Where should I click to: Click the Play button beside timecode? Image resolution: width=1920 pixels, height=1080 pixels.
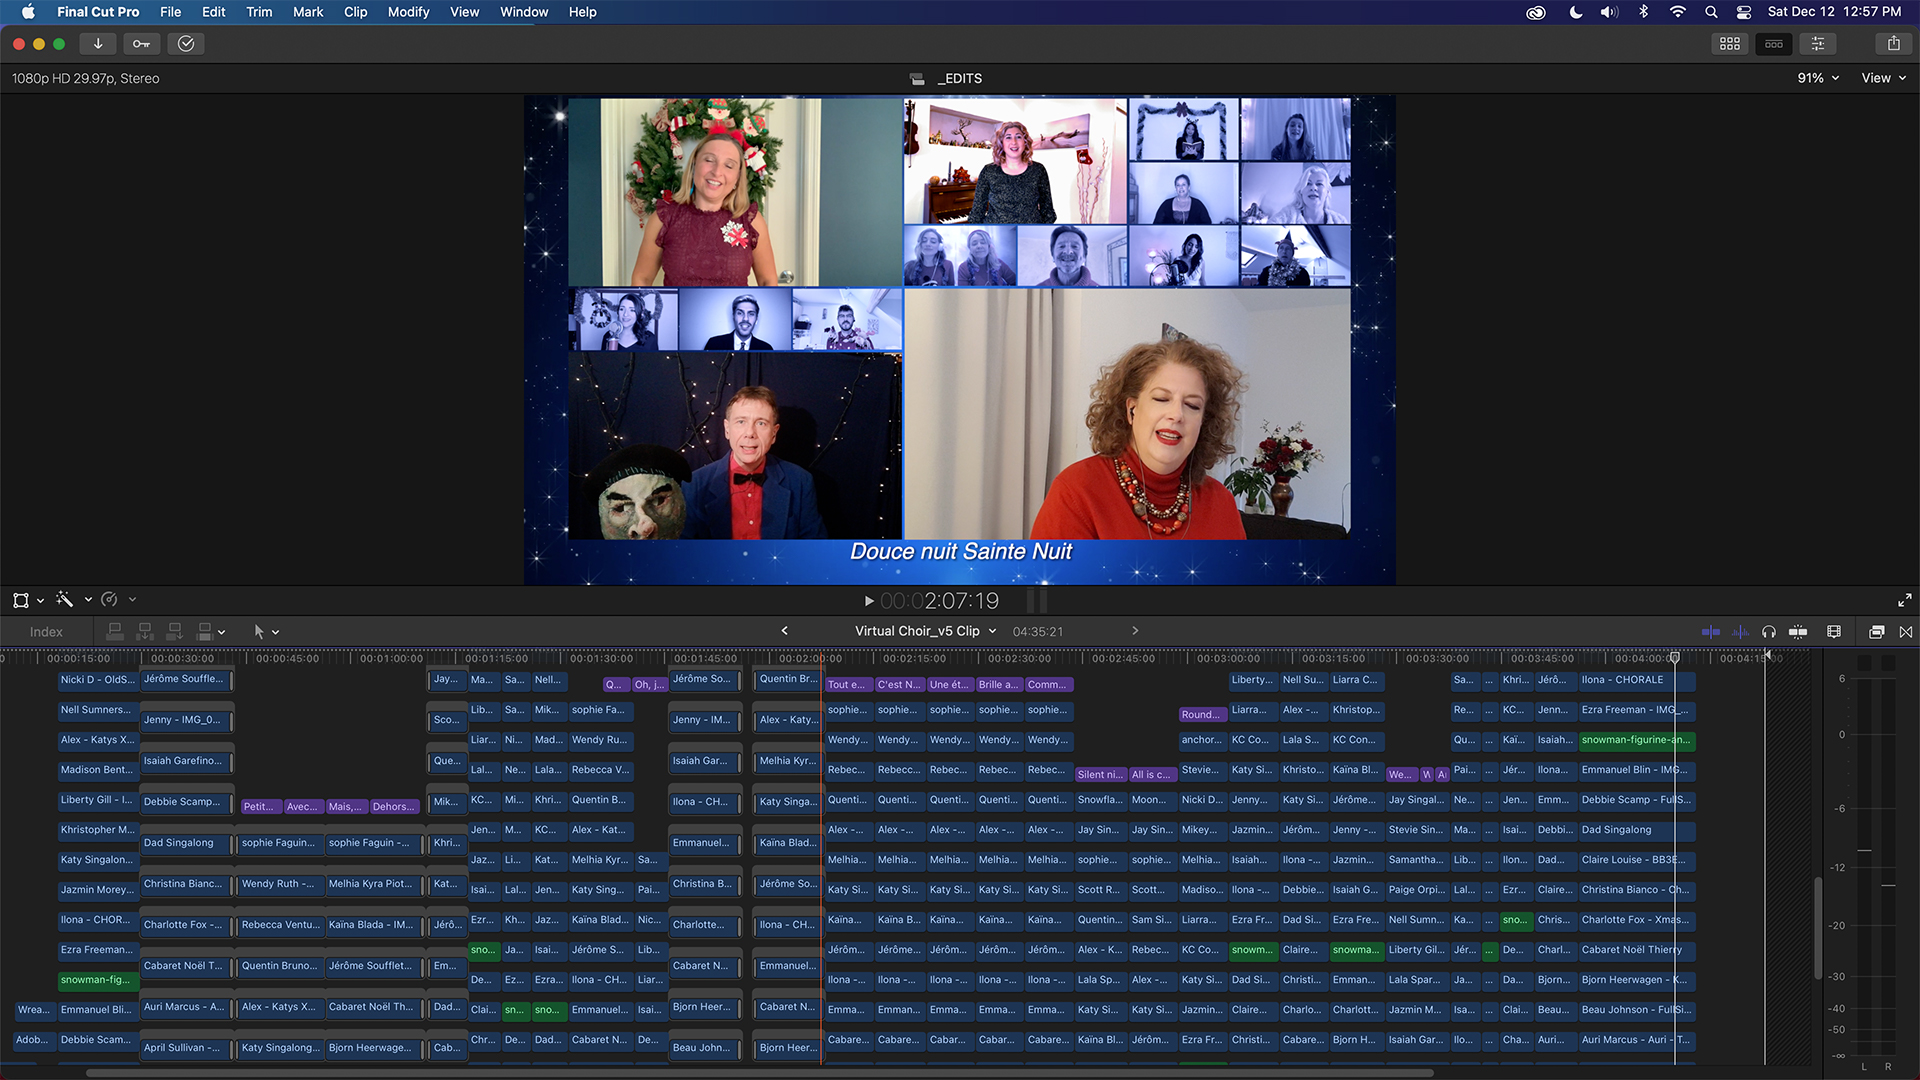869,601
